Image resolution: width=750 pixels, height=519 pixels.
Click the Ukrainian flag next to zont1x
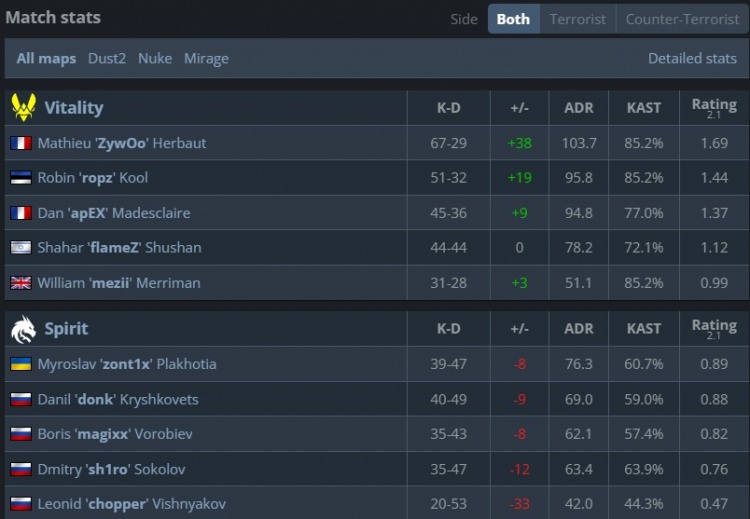20,364
